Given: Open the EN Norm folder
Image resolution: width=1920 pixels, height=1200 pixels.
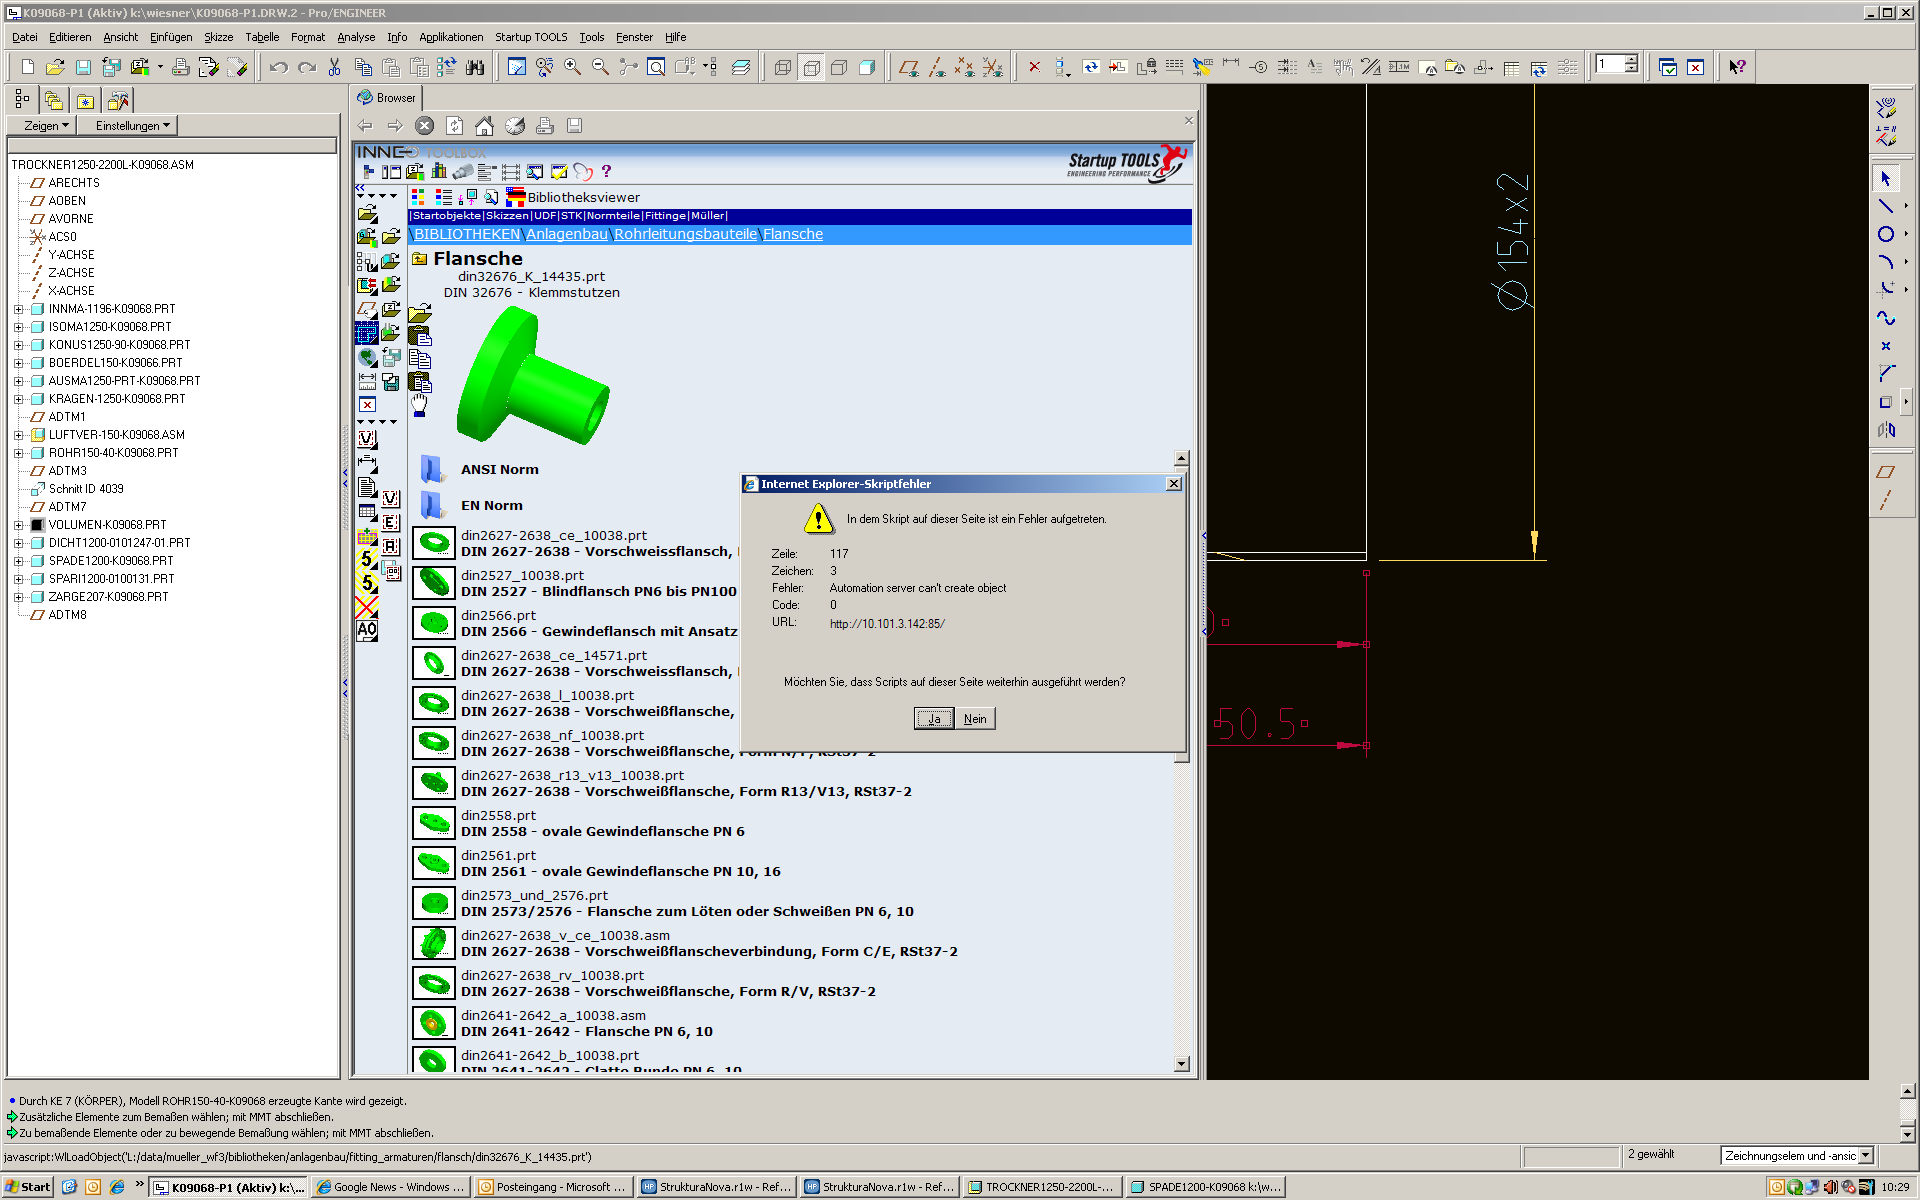Looking at the screenshot, I should pyautogui.click(x=491, y=506).
